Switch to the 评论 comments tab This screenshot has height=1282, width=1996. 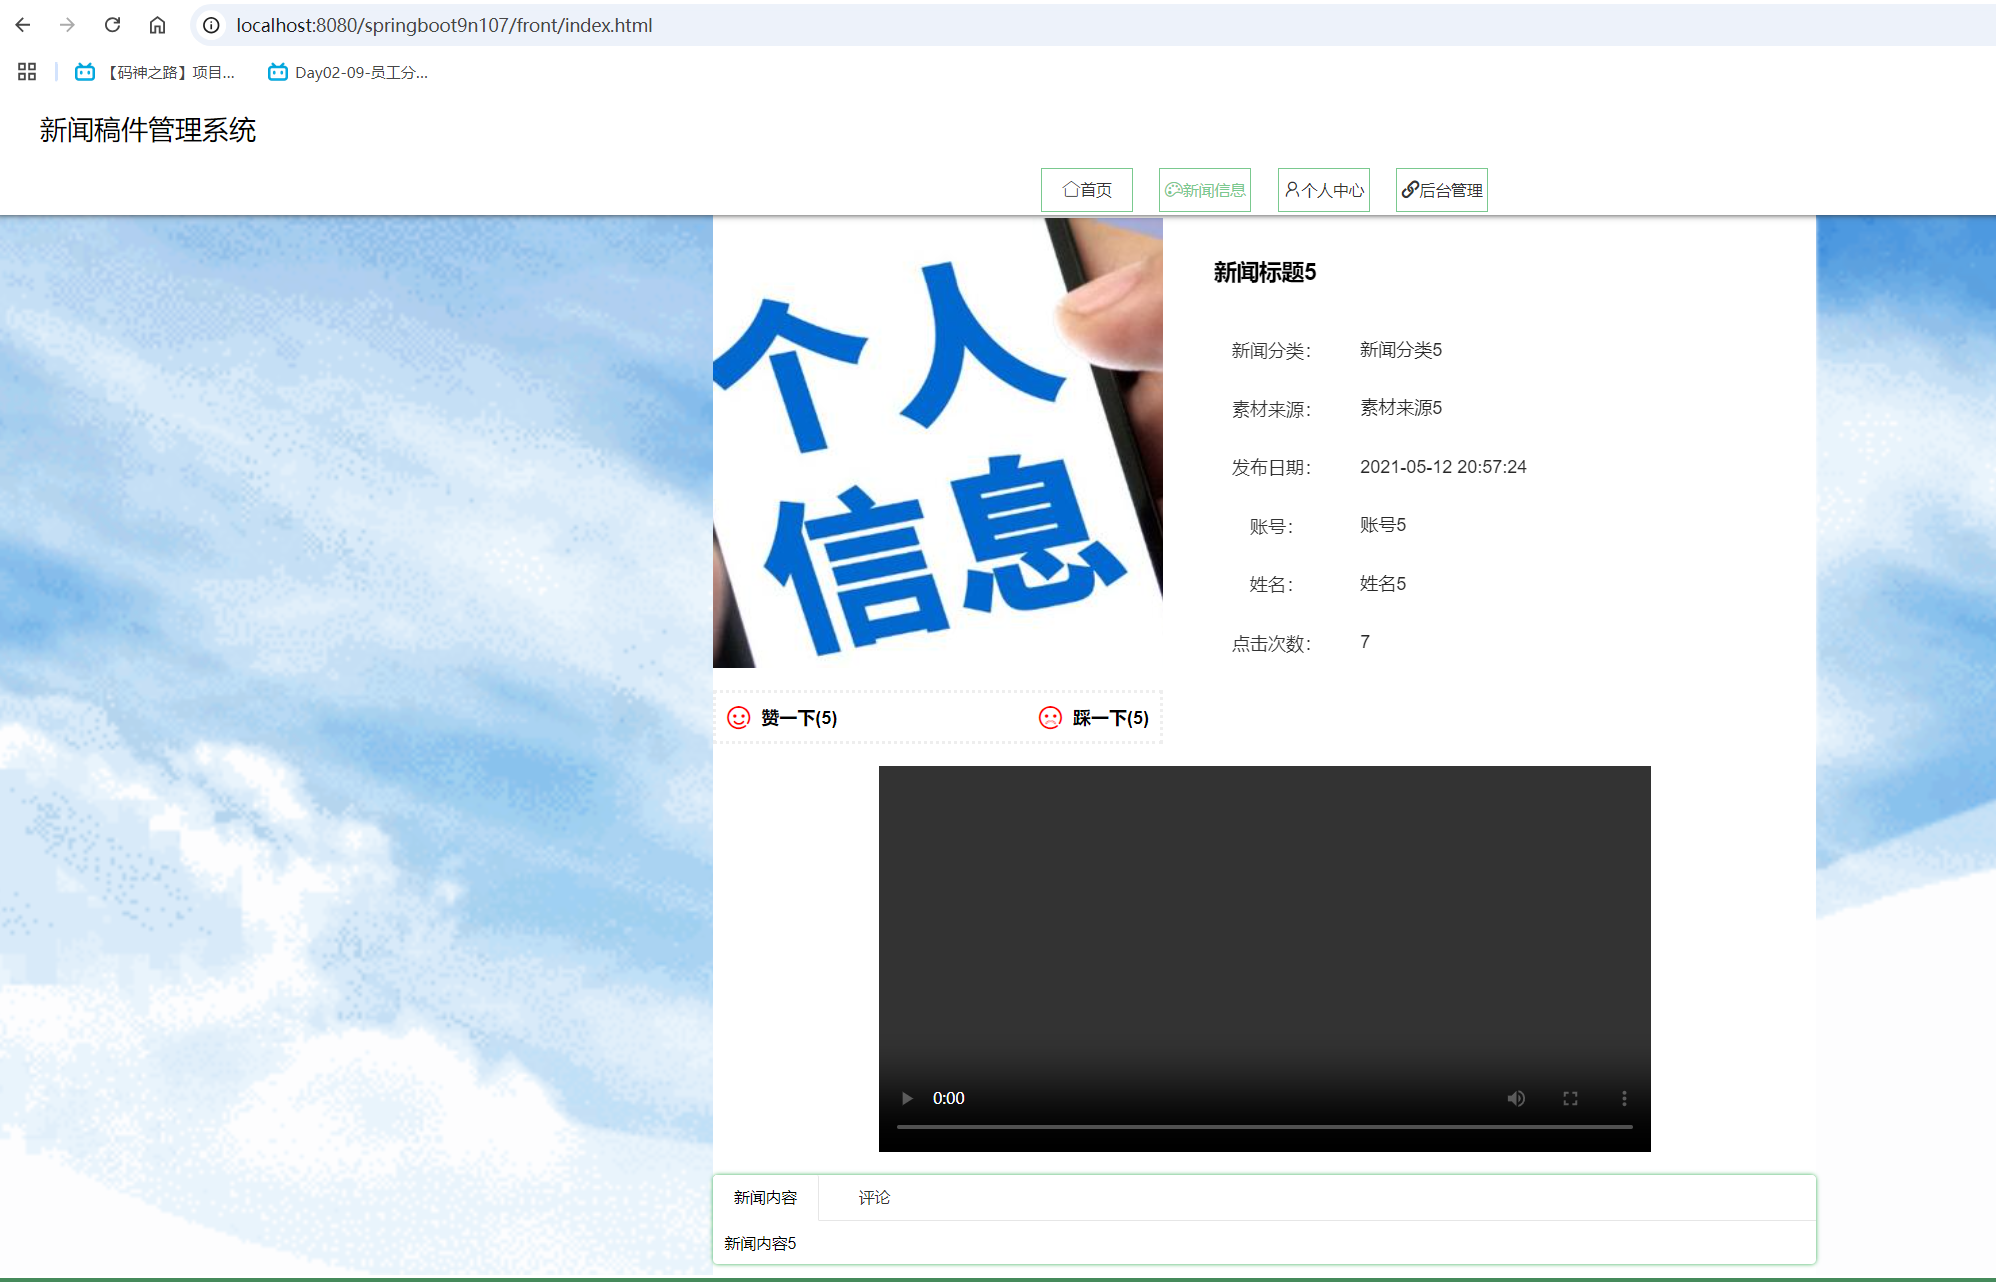(874, 1196)
